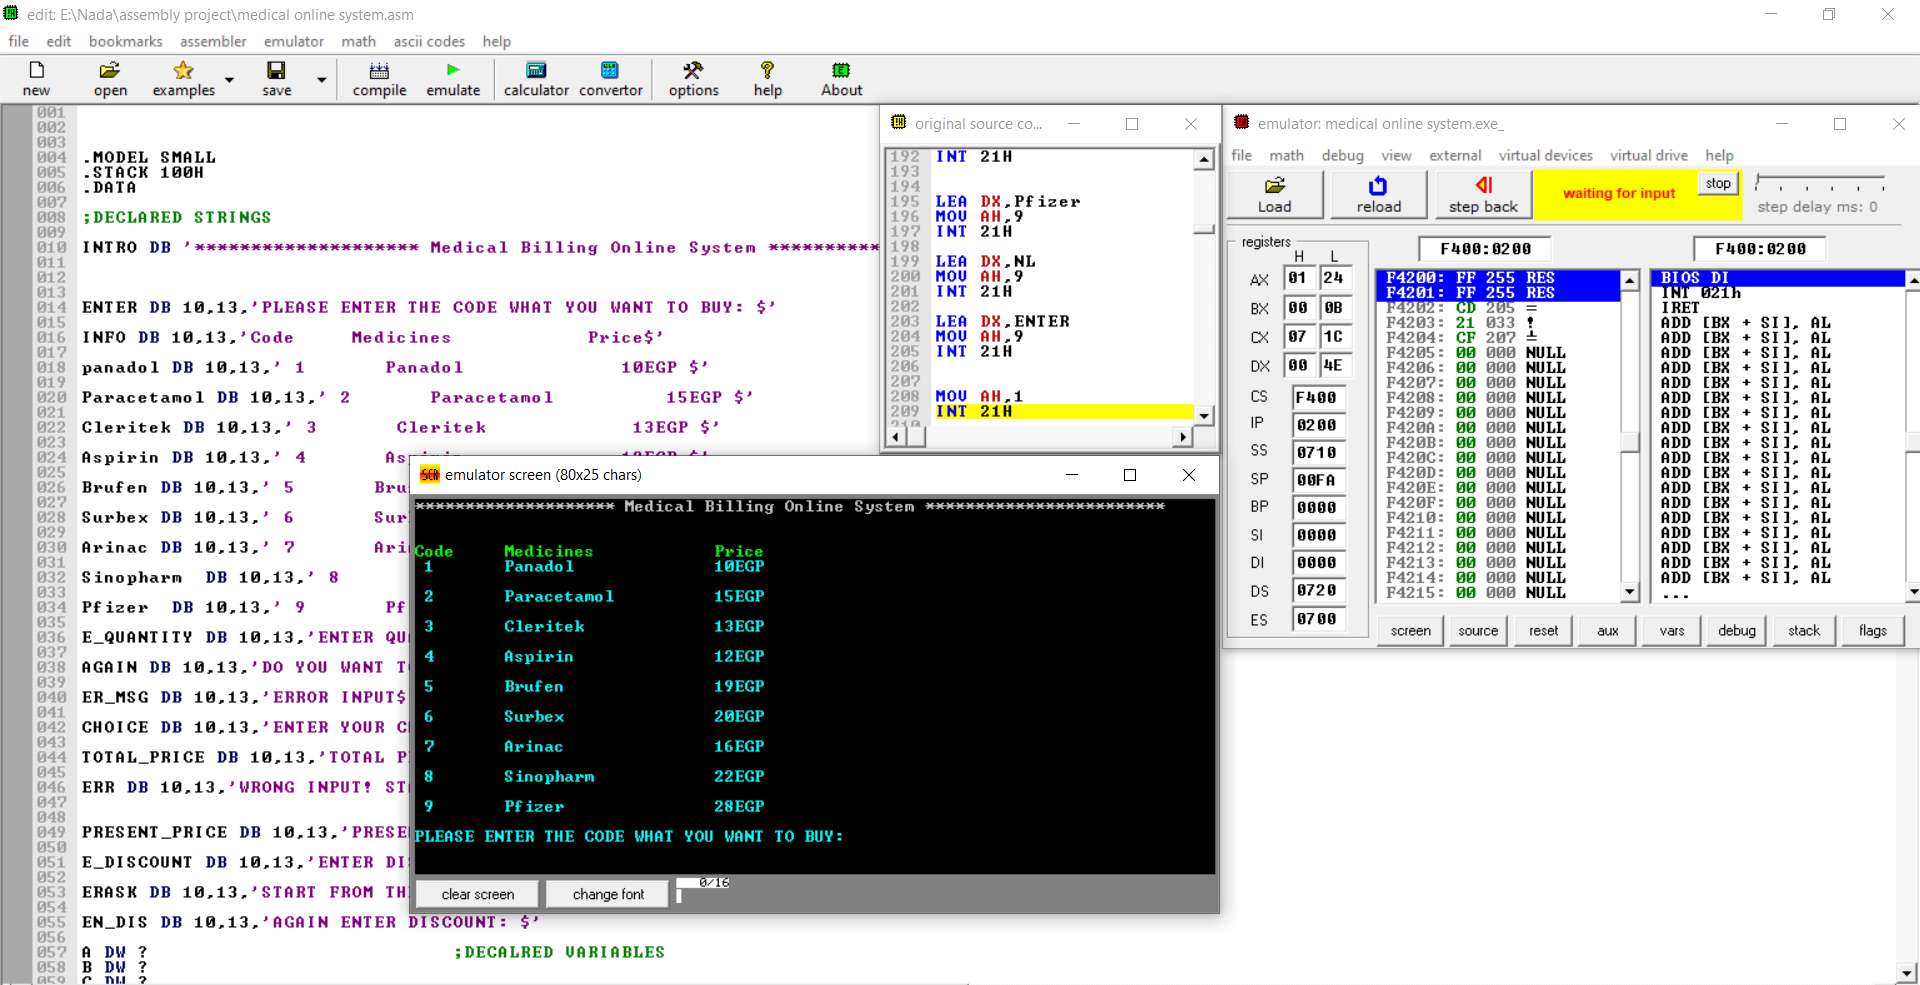Open the base convertor tool
This screenshot has width=1920, height=985.
[610, 78]
